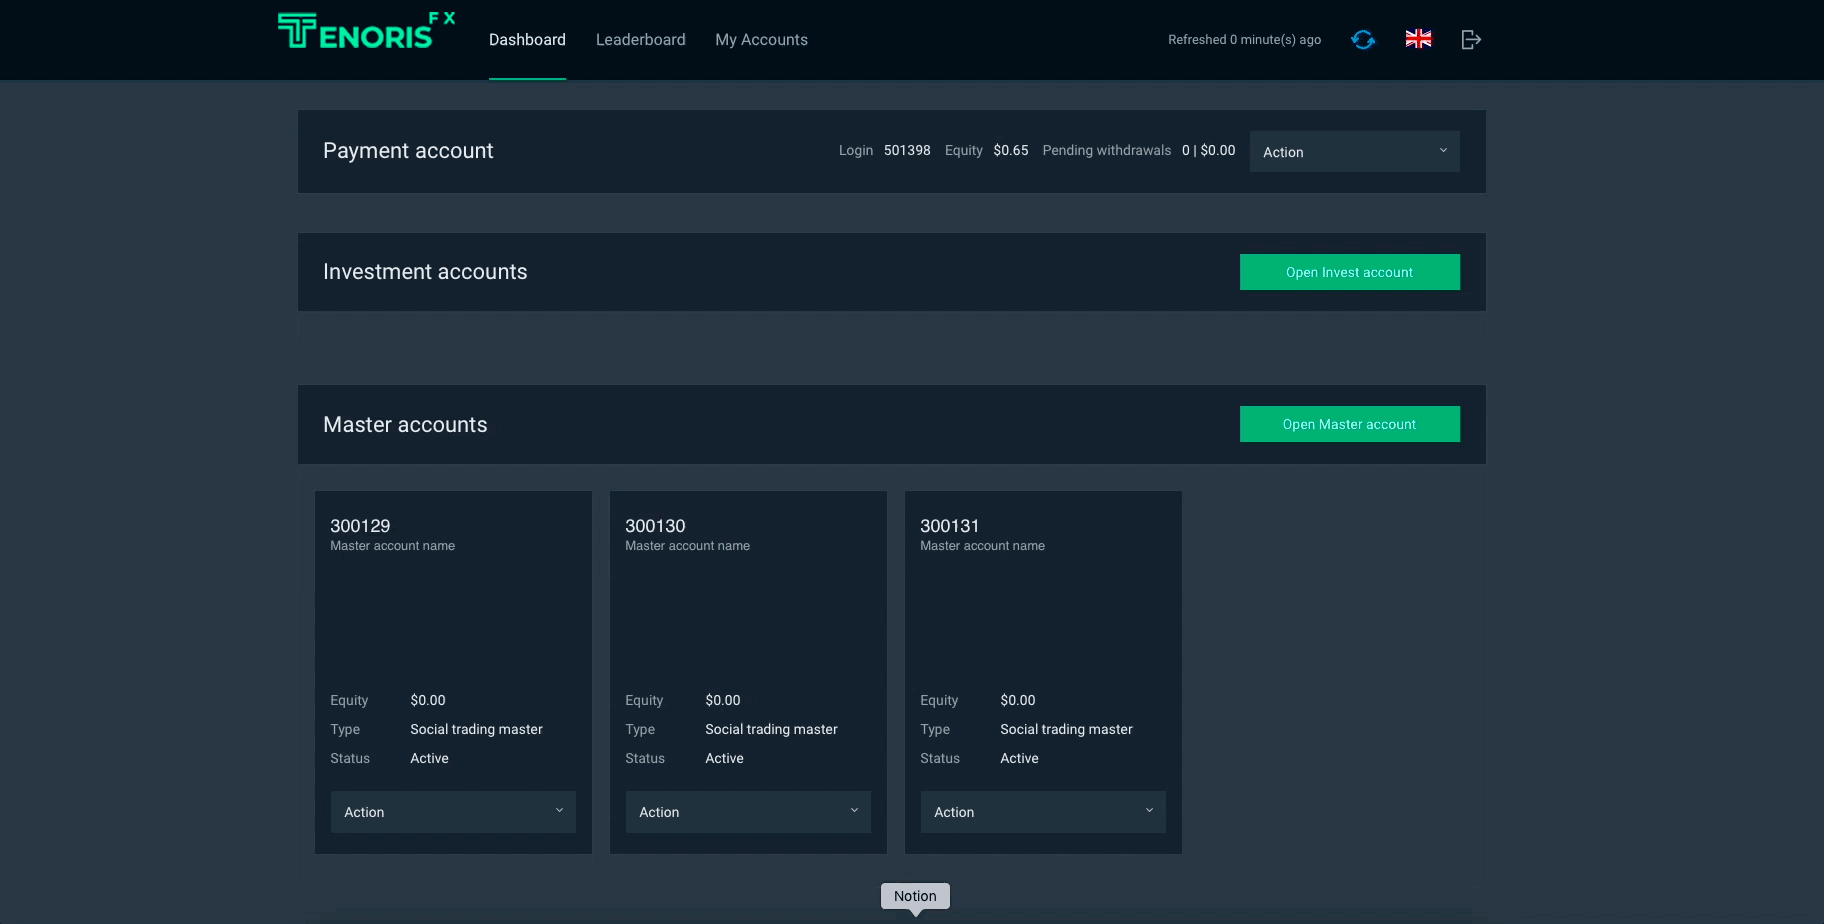Expand Action dropdown for account 300129
Image resolution: width=1824 pixels, height=924 pixels.
[x=453, y=812]
